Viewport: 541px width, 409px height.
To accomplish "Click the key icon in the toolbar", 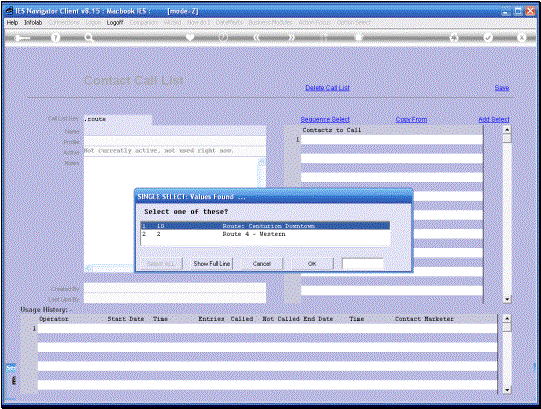I will [x=22, y=38].
